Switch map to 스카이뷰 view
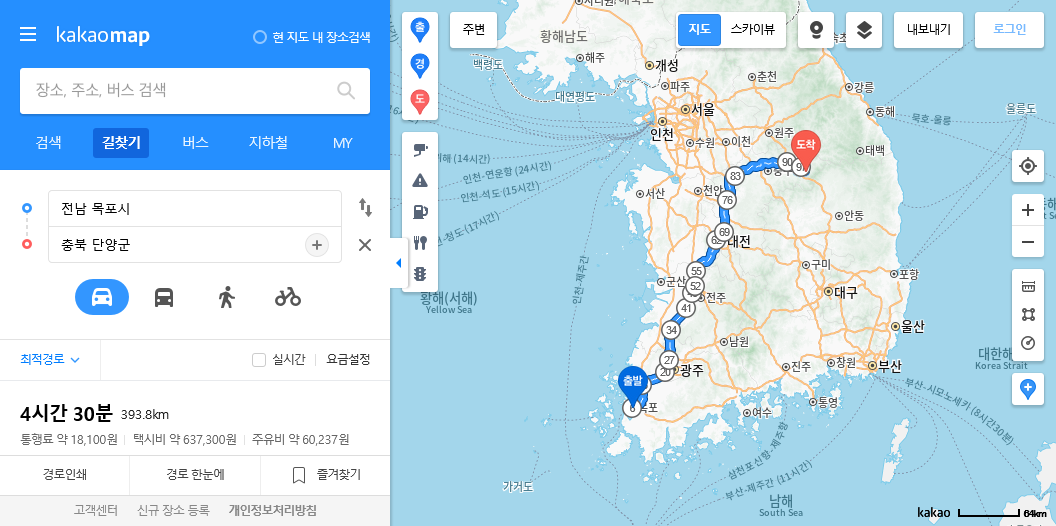Viewport: 1056px width, 526px height. point(753,30)
